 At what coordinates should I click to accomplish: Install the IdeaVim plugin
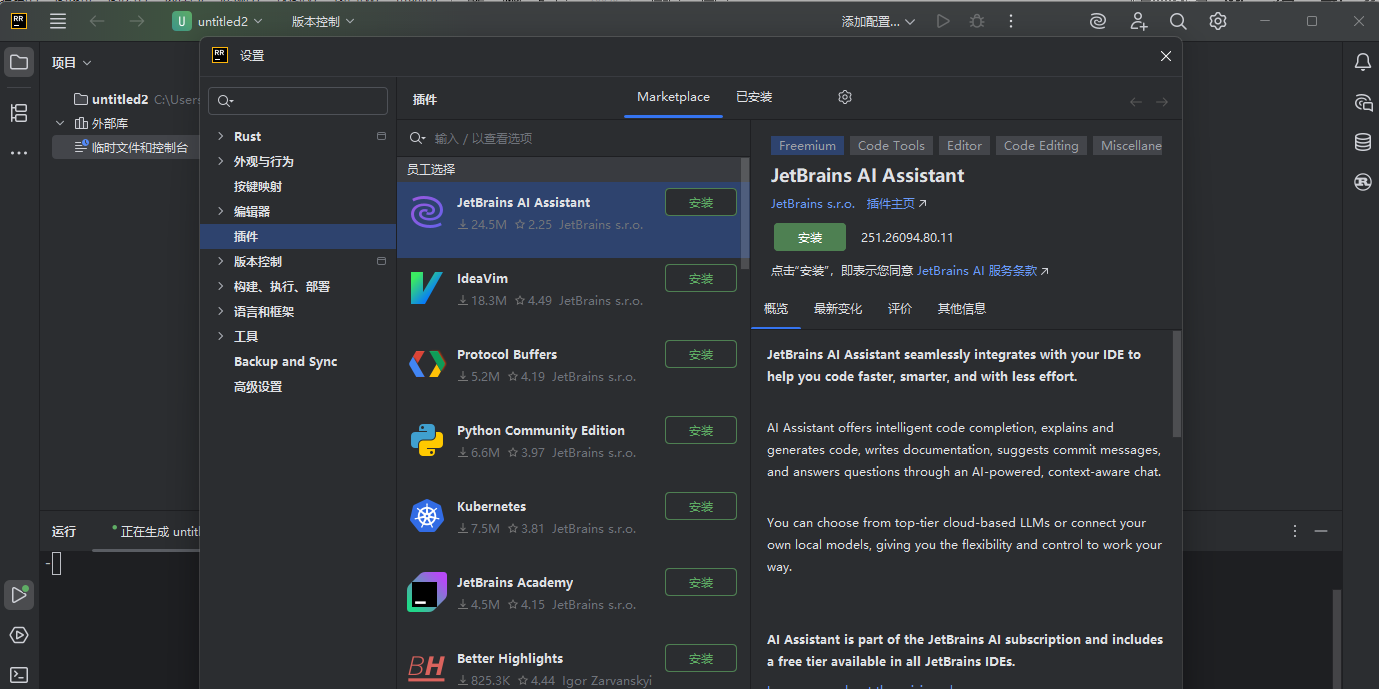pyautogui.click(x=700, y=279)
